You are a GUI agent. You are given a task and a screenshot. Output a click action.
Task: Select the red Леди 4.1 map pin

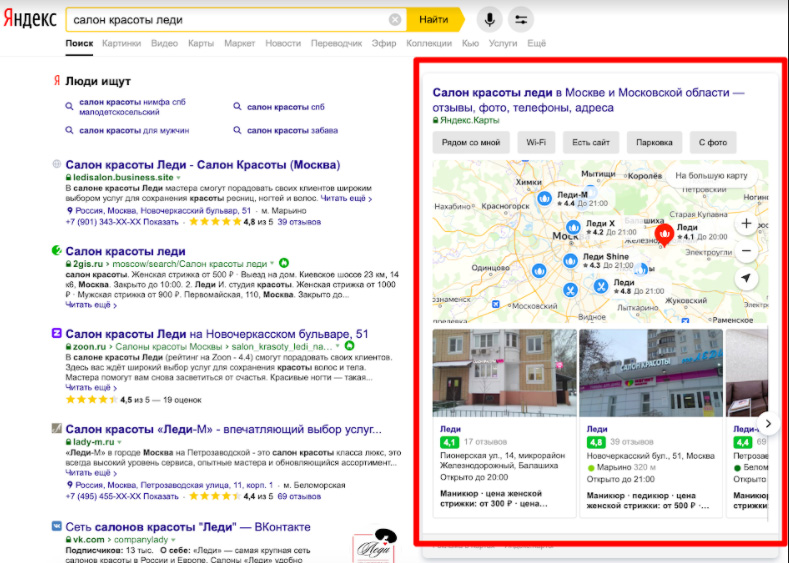point(664,235)
